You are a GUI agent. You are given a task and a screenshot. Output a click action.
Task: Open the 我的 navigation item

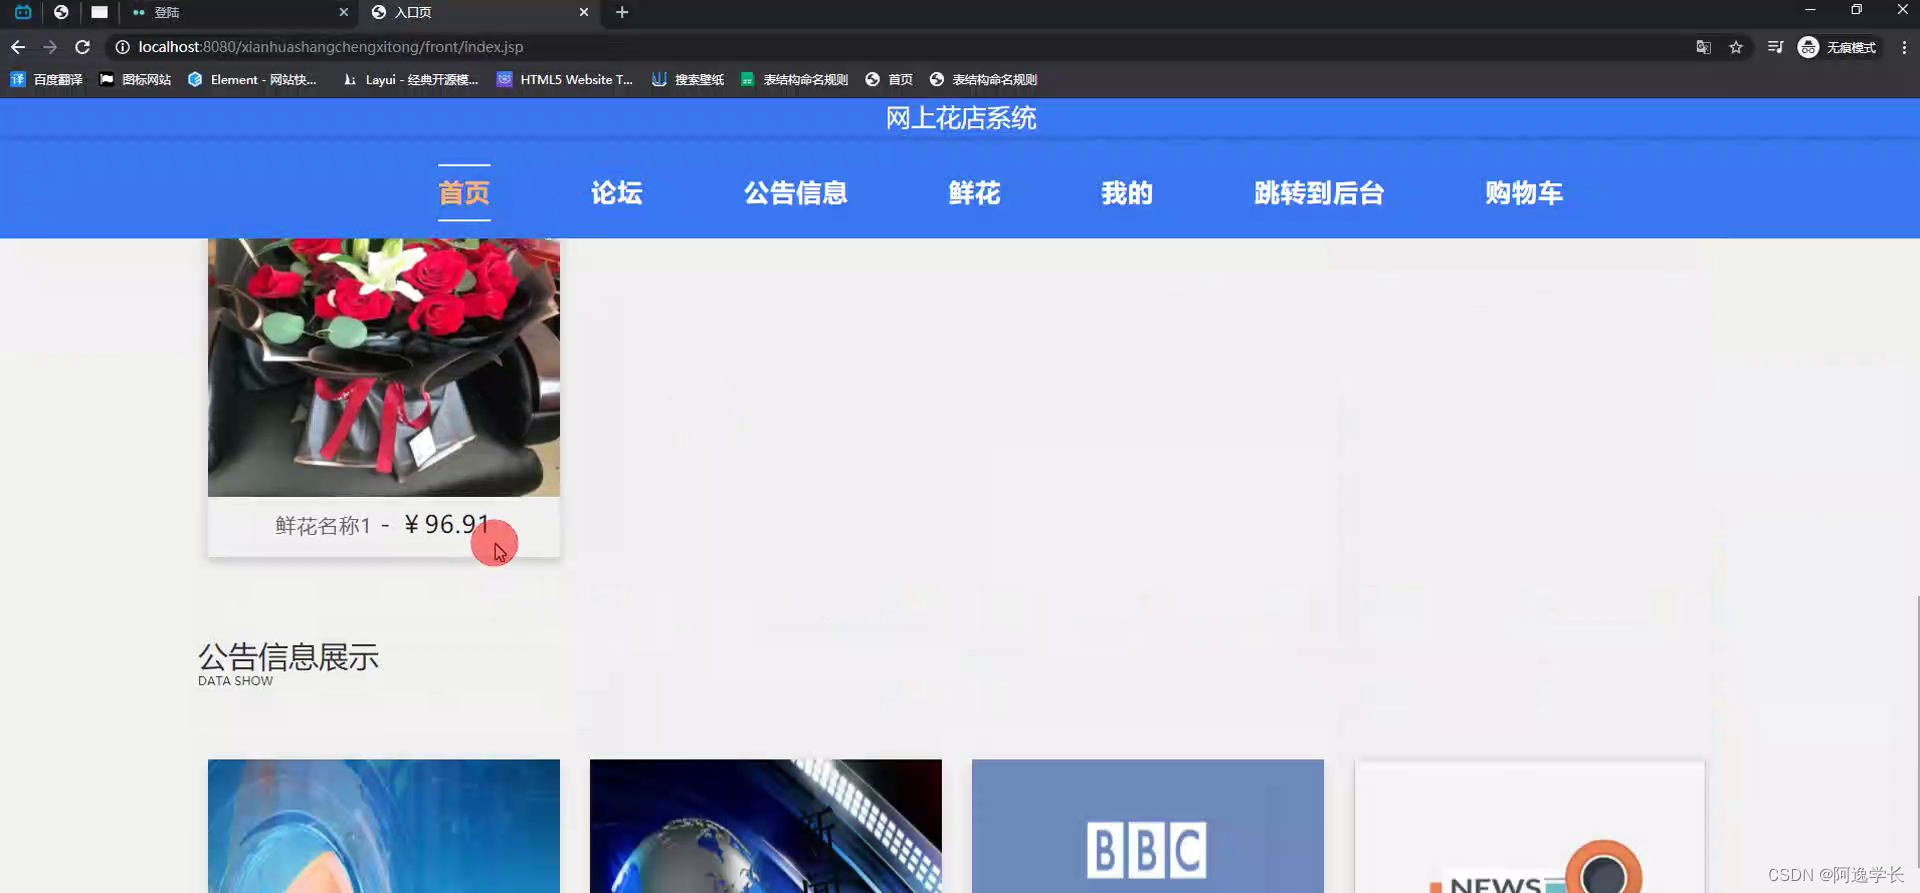point(1127,193)
